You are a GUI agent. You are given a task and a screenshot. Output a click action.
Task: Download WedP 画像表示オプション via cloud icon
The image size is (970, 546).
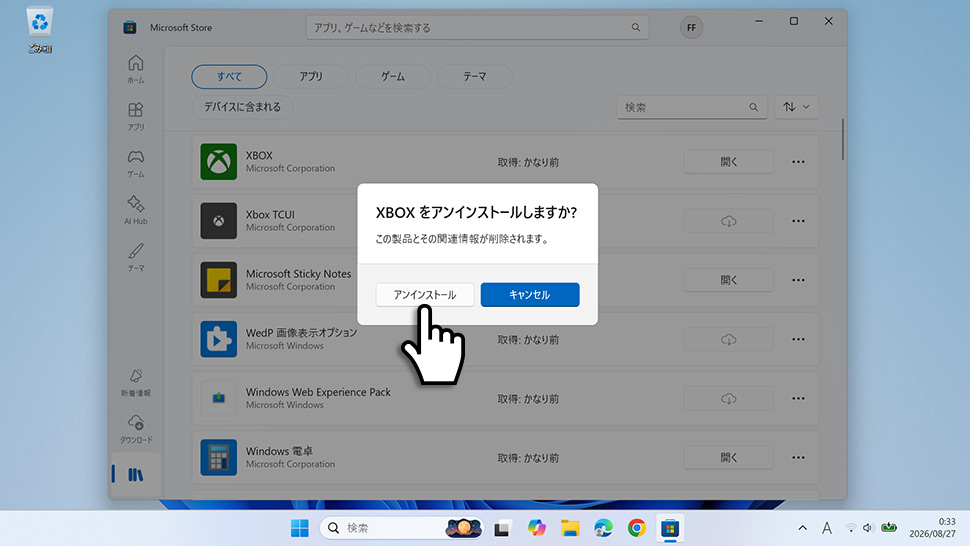728,339
